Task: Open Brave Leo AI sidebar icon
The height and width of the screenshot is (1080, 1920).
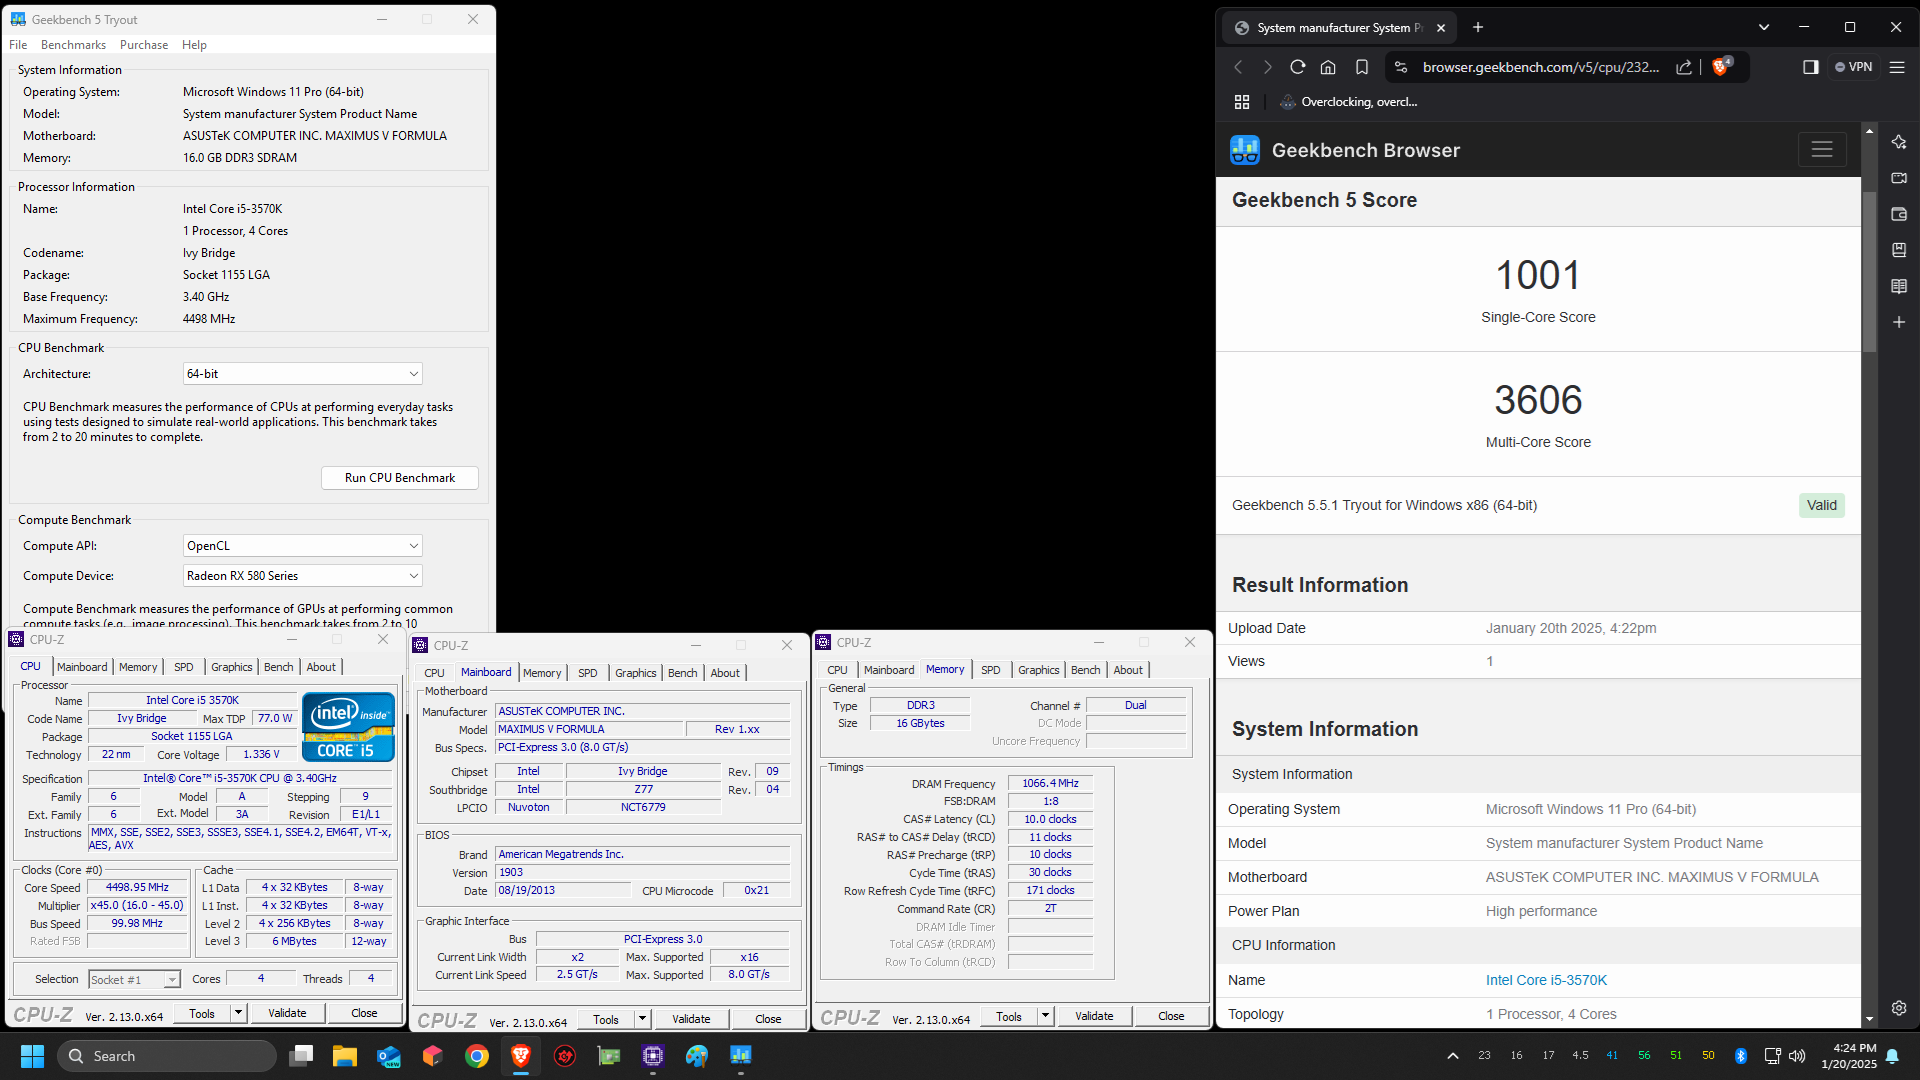Action: coord(1899,142)
